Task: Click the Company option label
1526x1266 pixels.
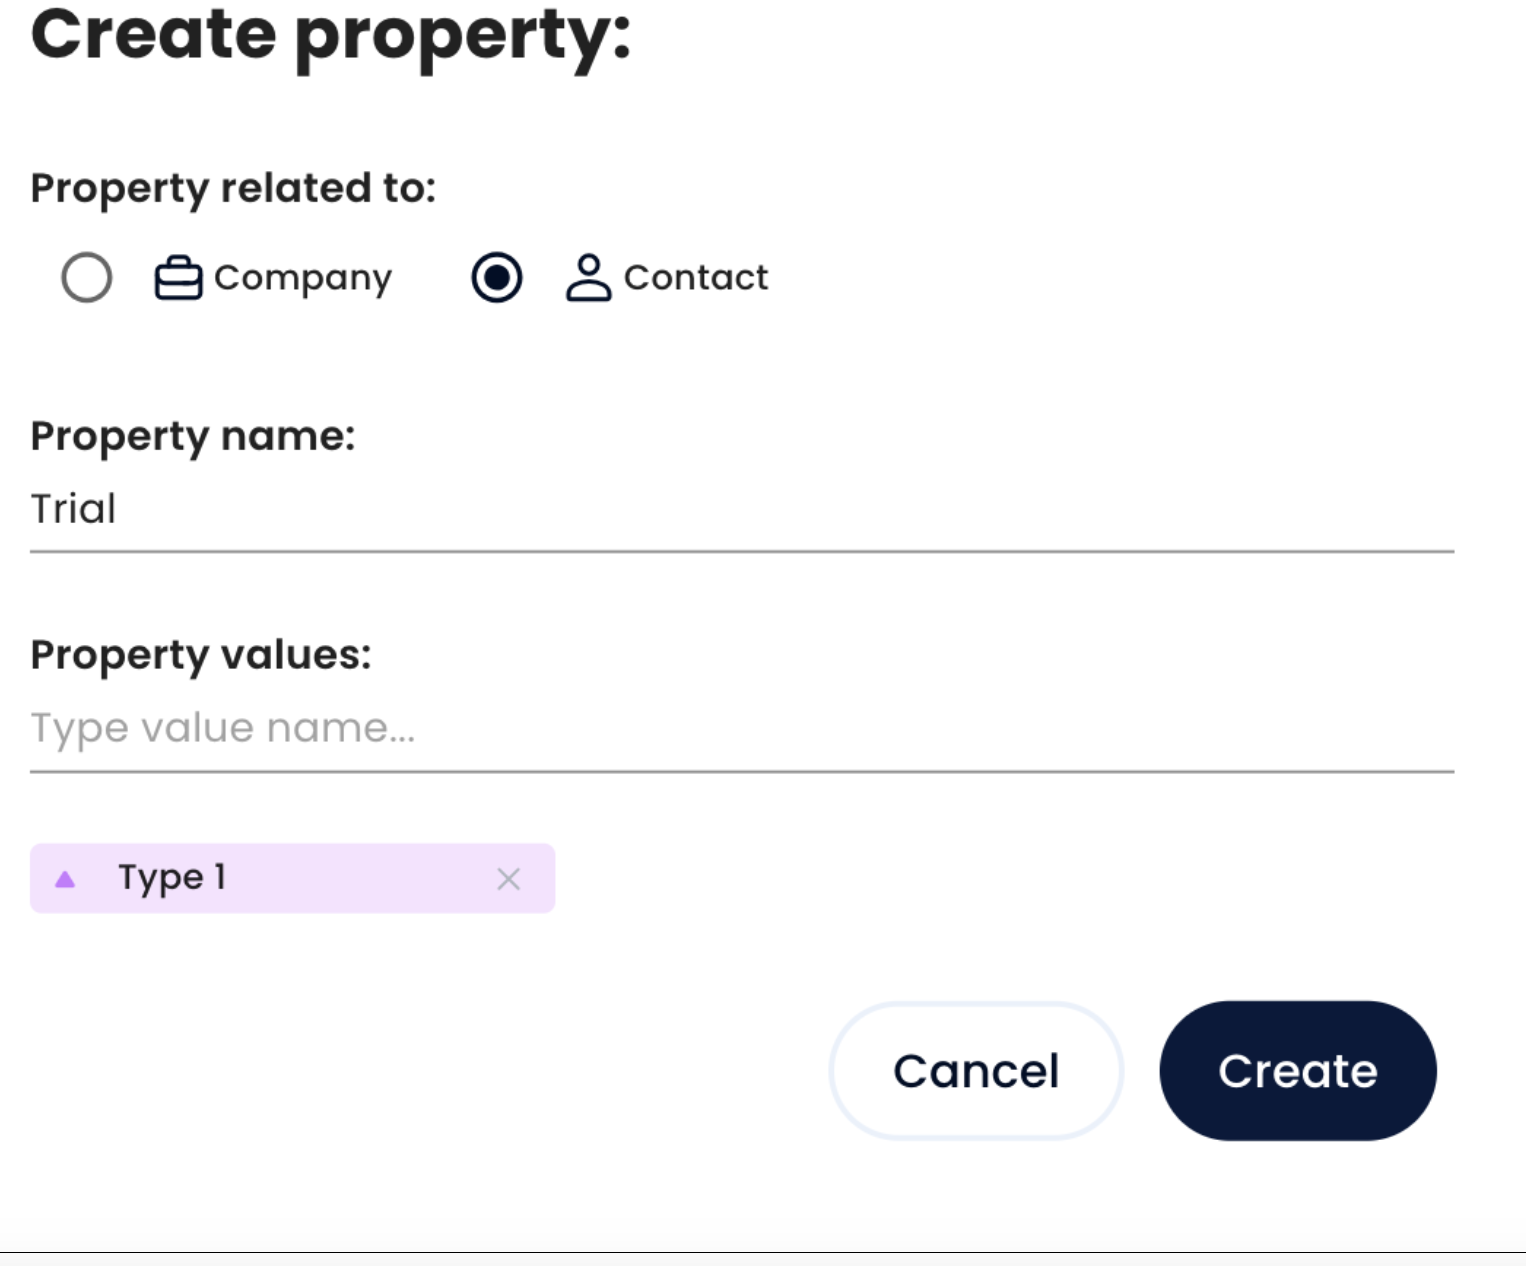Action: 302,278
